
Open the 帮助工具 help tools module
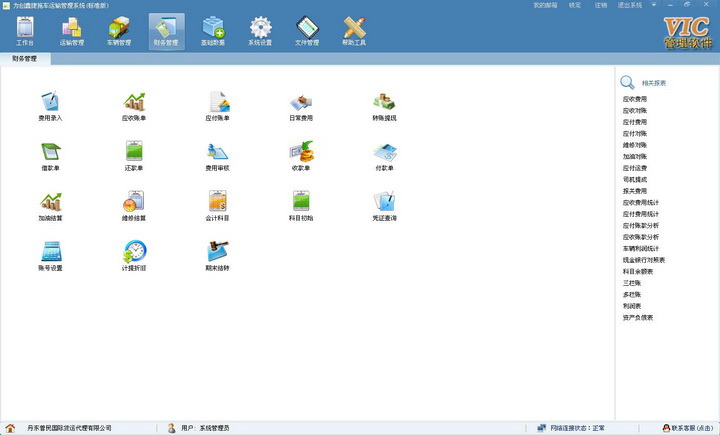[x=354, y=31]
